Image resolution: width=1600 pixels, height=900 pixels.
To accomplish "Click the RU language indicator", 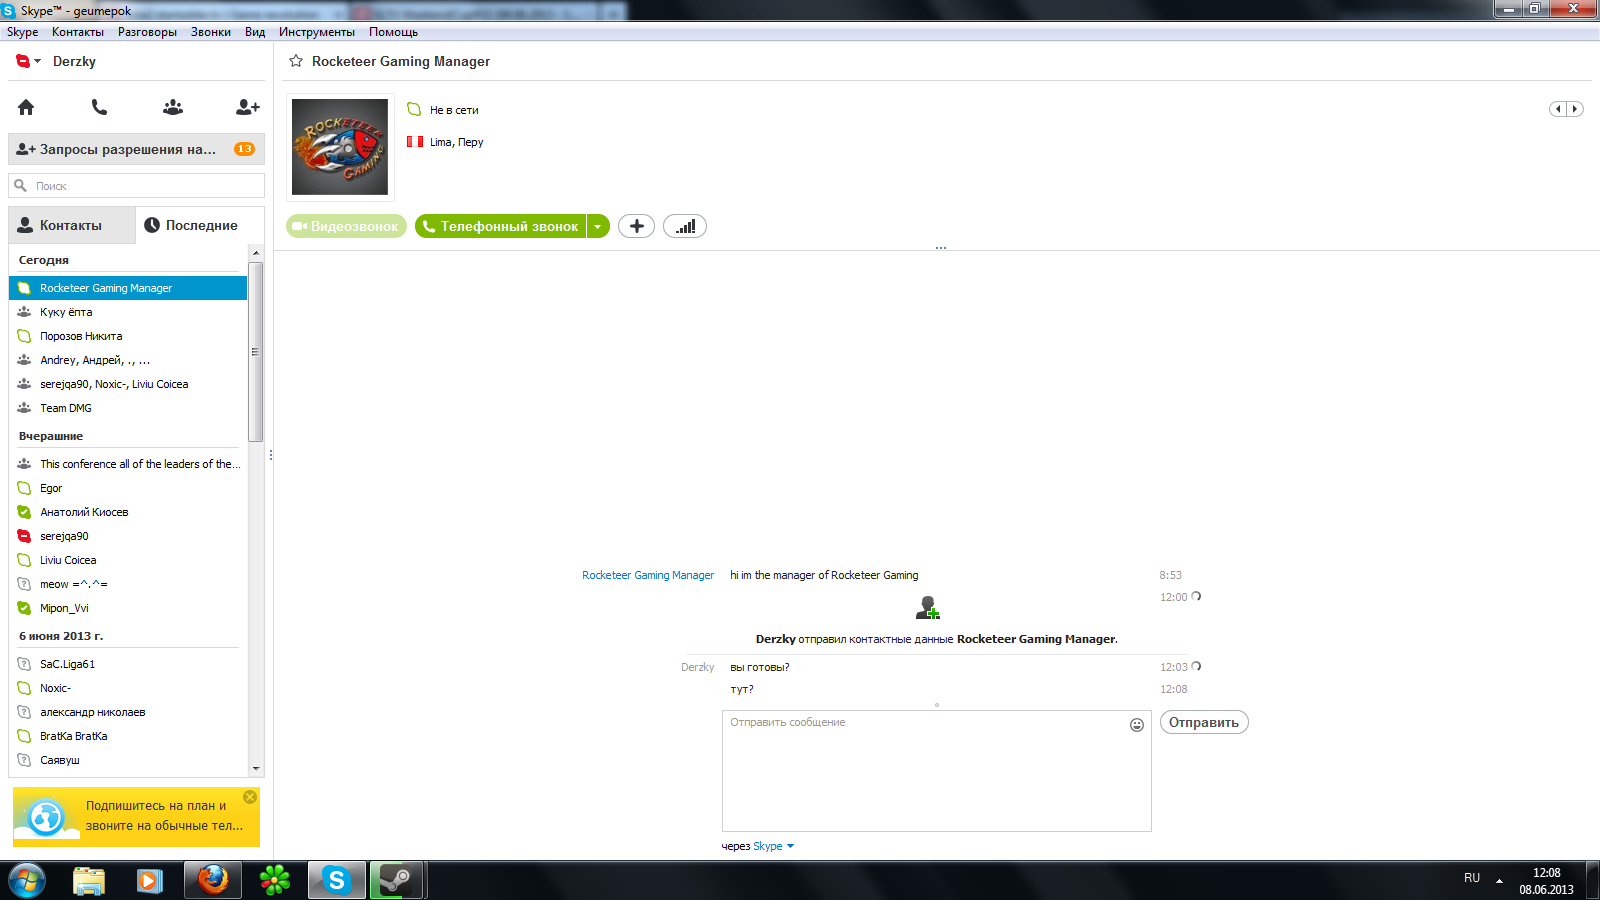I will click(1472, 878).
